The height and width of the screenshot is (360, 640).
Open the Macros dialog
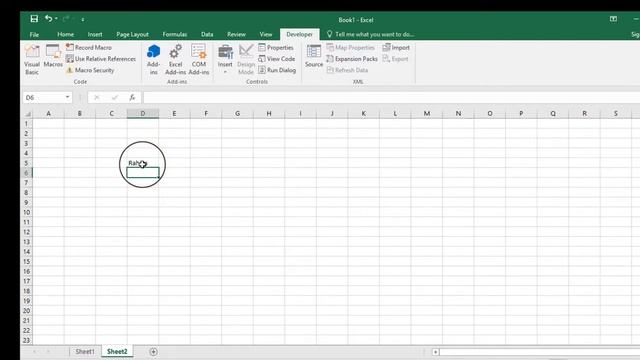[x=53, y=56]
